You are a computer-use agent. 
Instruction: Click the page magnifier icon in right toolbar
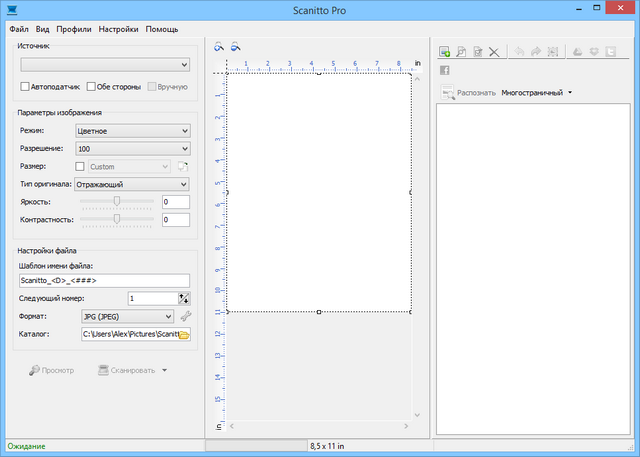(461, 51)
